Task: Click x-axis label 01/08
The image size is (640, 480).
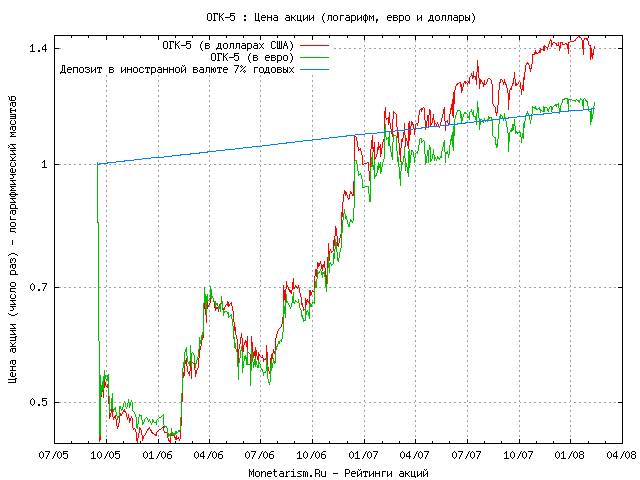Action: (x=570, y=455)
